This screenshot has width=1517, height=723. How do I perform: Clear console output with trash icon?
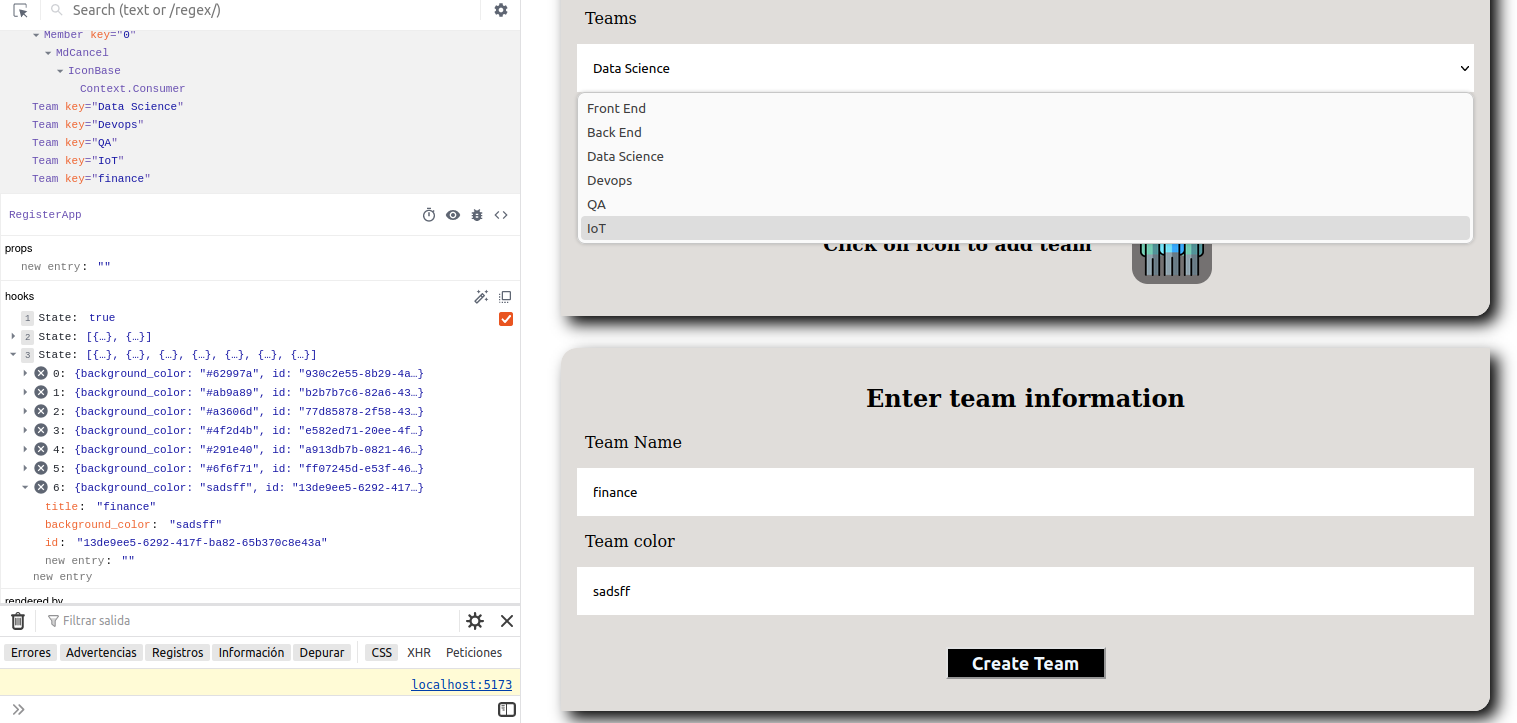point(18,621)
